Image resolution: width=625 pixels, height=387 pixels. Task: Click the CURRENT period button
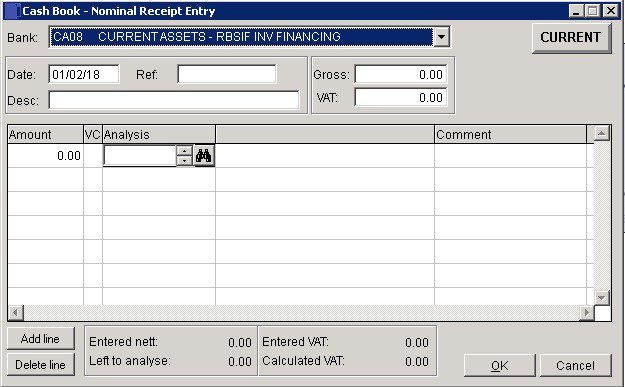tap(571, 37)
